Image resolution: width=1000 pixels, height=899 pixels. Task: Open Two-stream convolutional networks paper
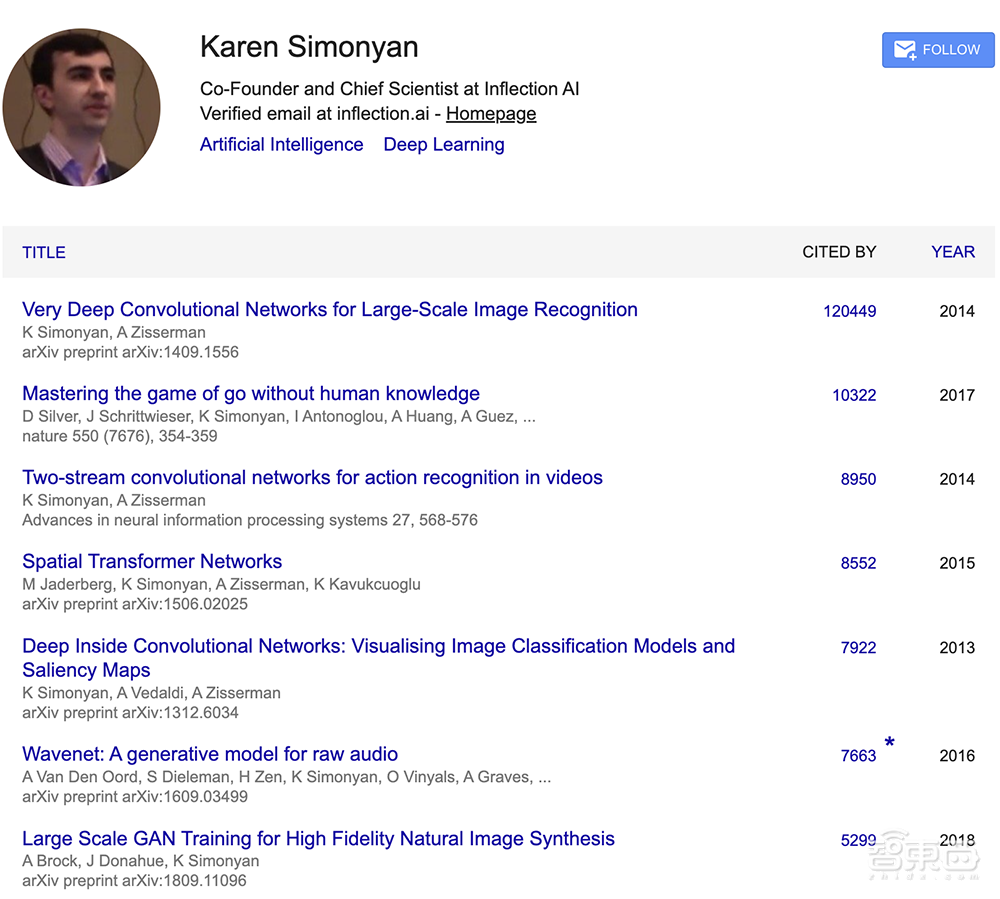[312, 478]
